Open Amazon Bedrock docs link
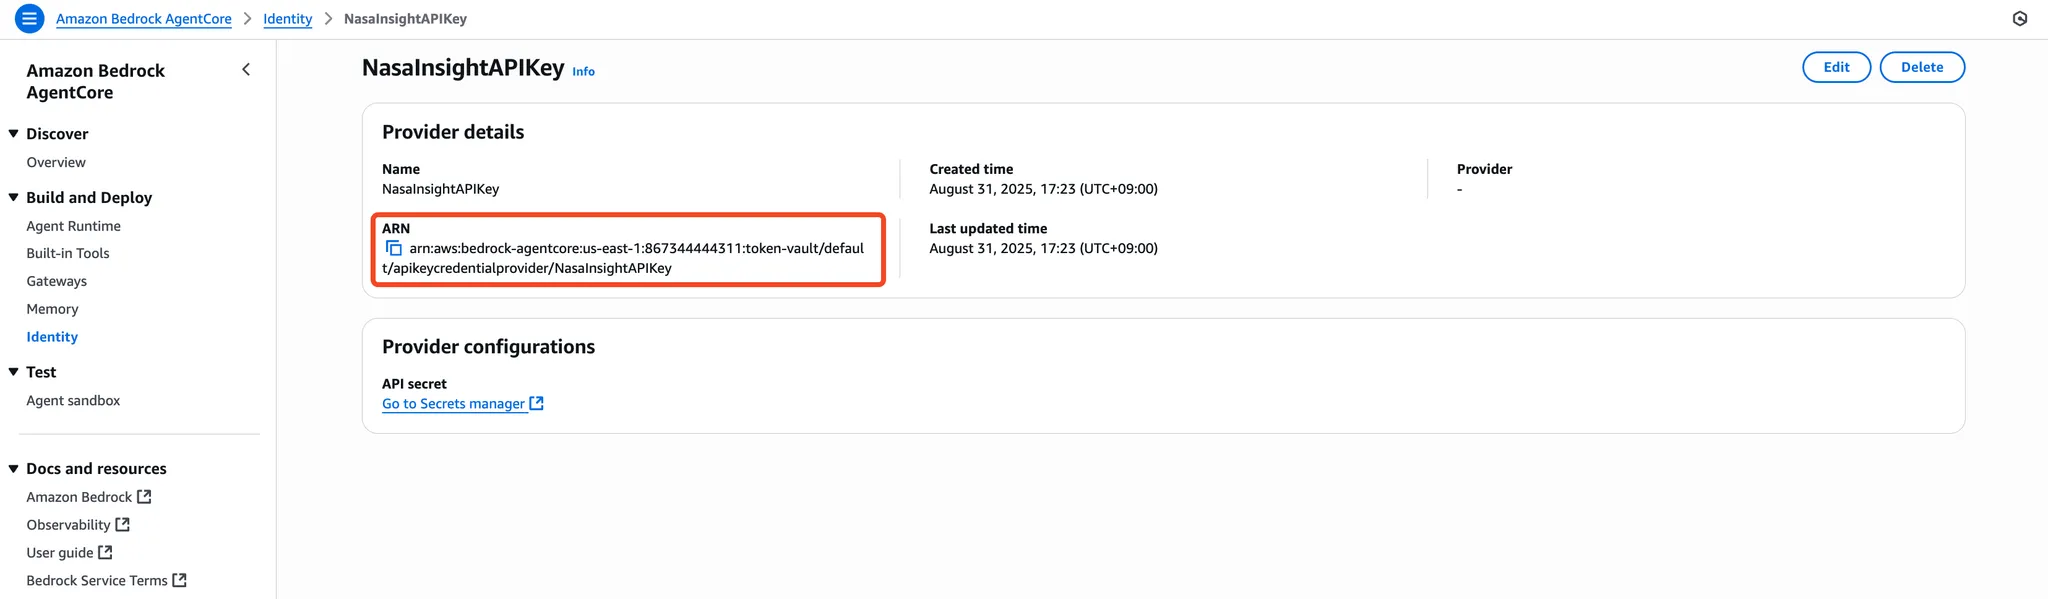This screenshot has width=2048, height=599. coord(79,497)
